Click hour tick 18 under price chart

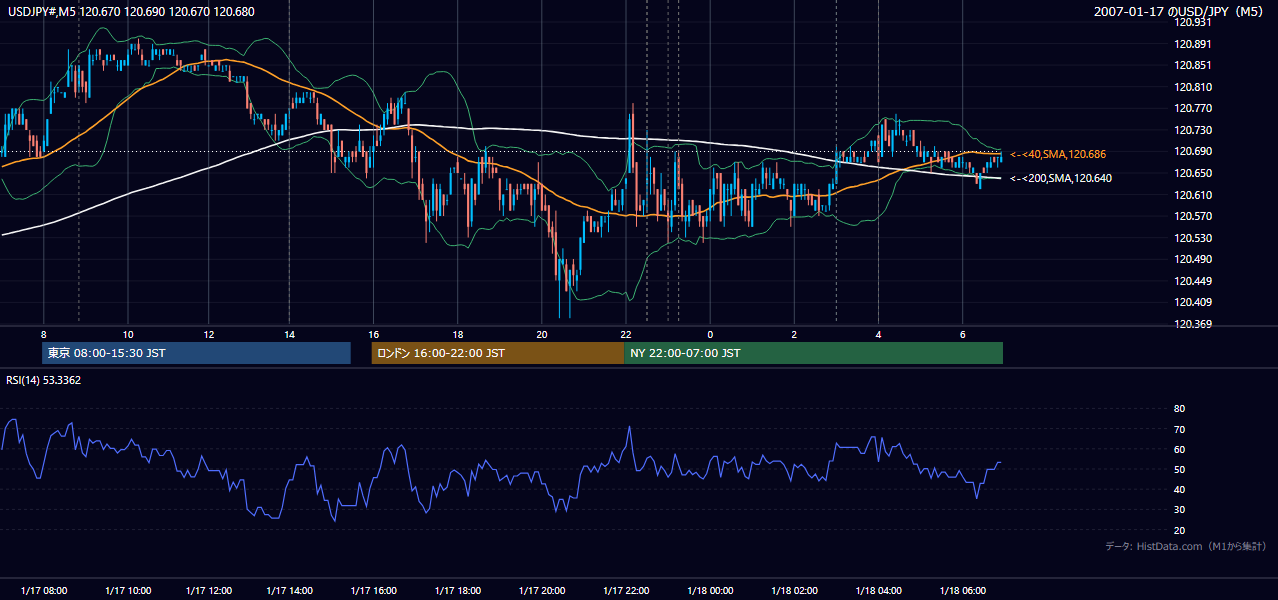click(x=457, y=334)
